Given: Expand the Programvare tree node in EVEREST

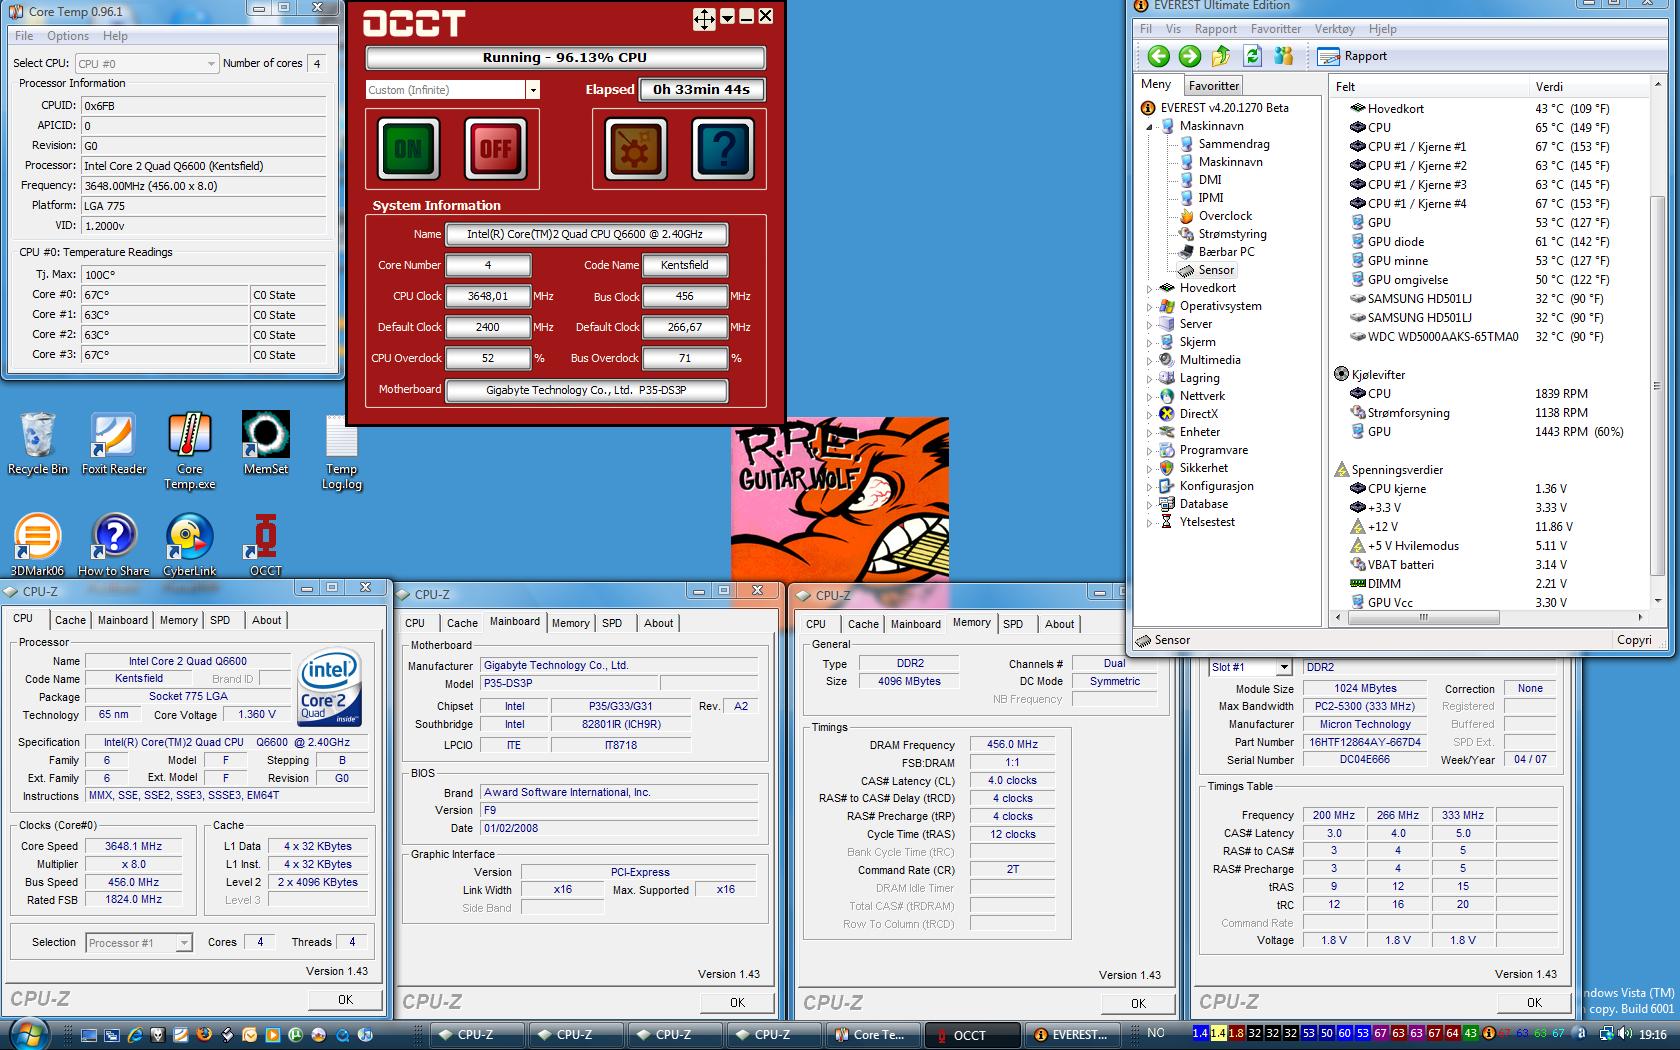Looking at the screenshot, I should [x=1149, y=451].
